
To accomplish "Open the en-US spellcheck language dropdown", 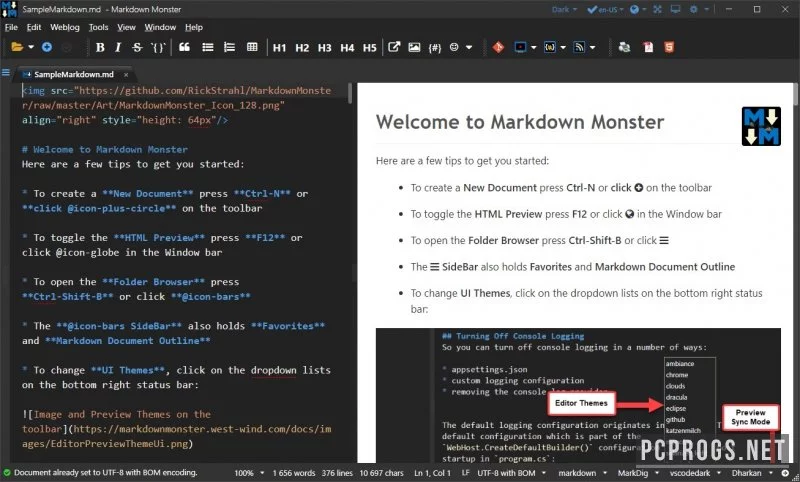I will [605, 9].
